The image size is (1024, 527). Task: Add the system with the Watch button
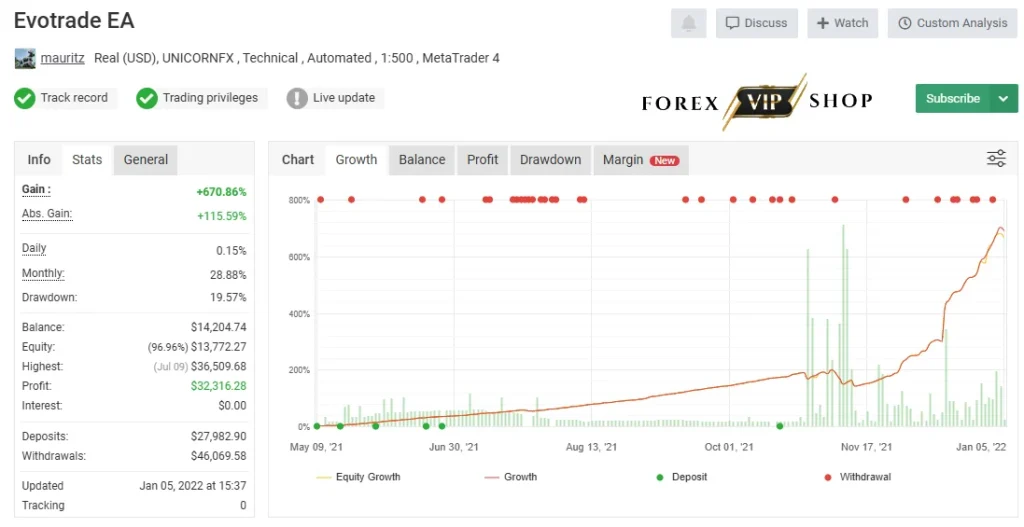tap(842, 24)
